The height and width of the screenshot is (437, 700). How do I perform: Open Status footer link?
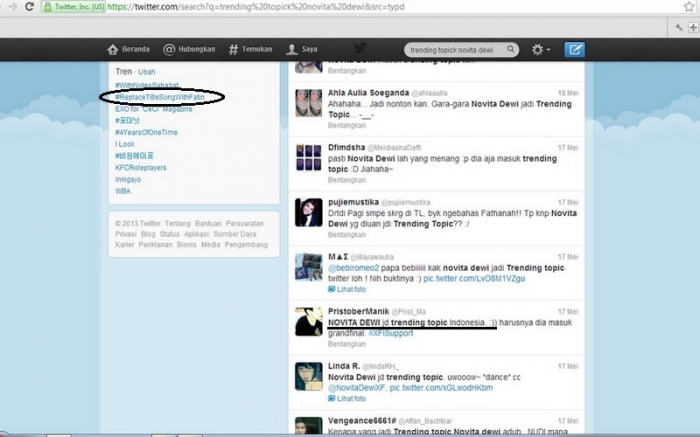click(x=170, y=234)
